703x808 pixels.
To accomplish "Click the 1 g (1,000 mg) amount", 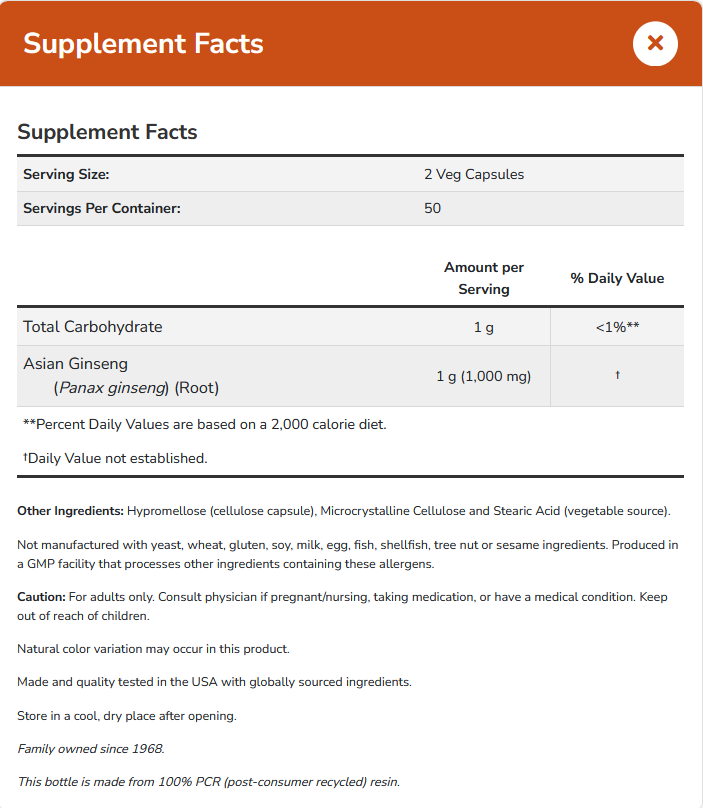I will tap(483, 376).
